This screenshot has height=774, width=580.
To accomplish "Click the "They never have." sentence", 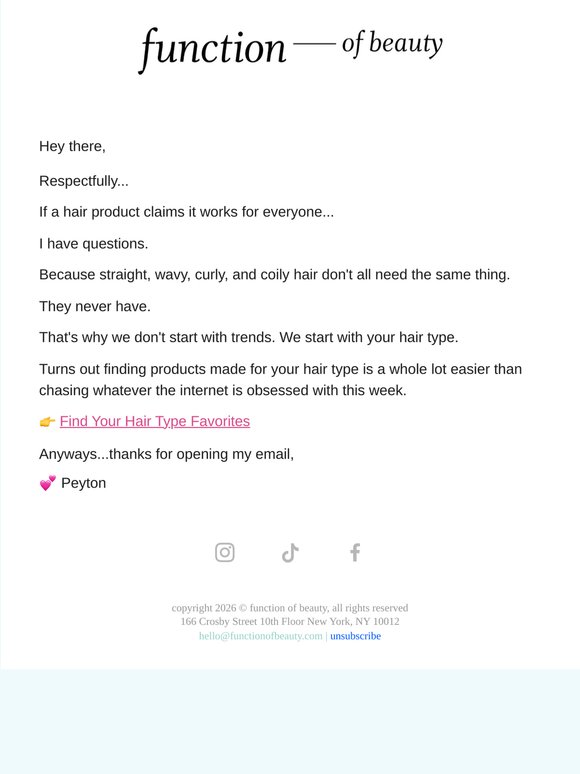I will (95, 306).
